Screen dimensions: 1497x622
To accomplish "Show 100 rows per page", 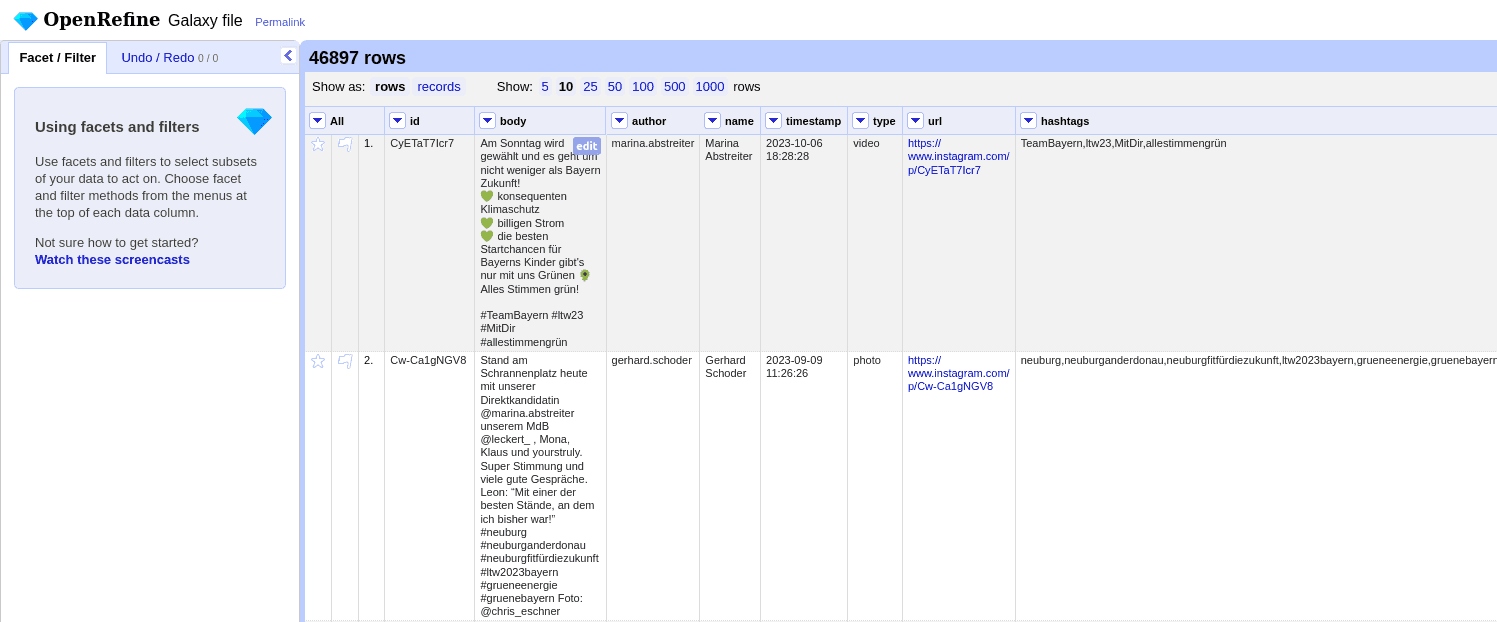I will 642,86.
